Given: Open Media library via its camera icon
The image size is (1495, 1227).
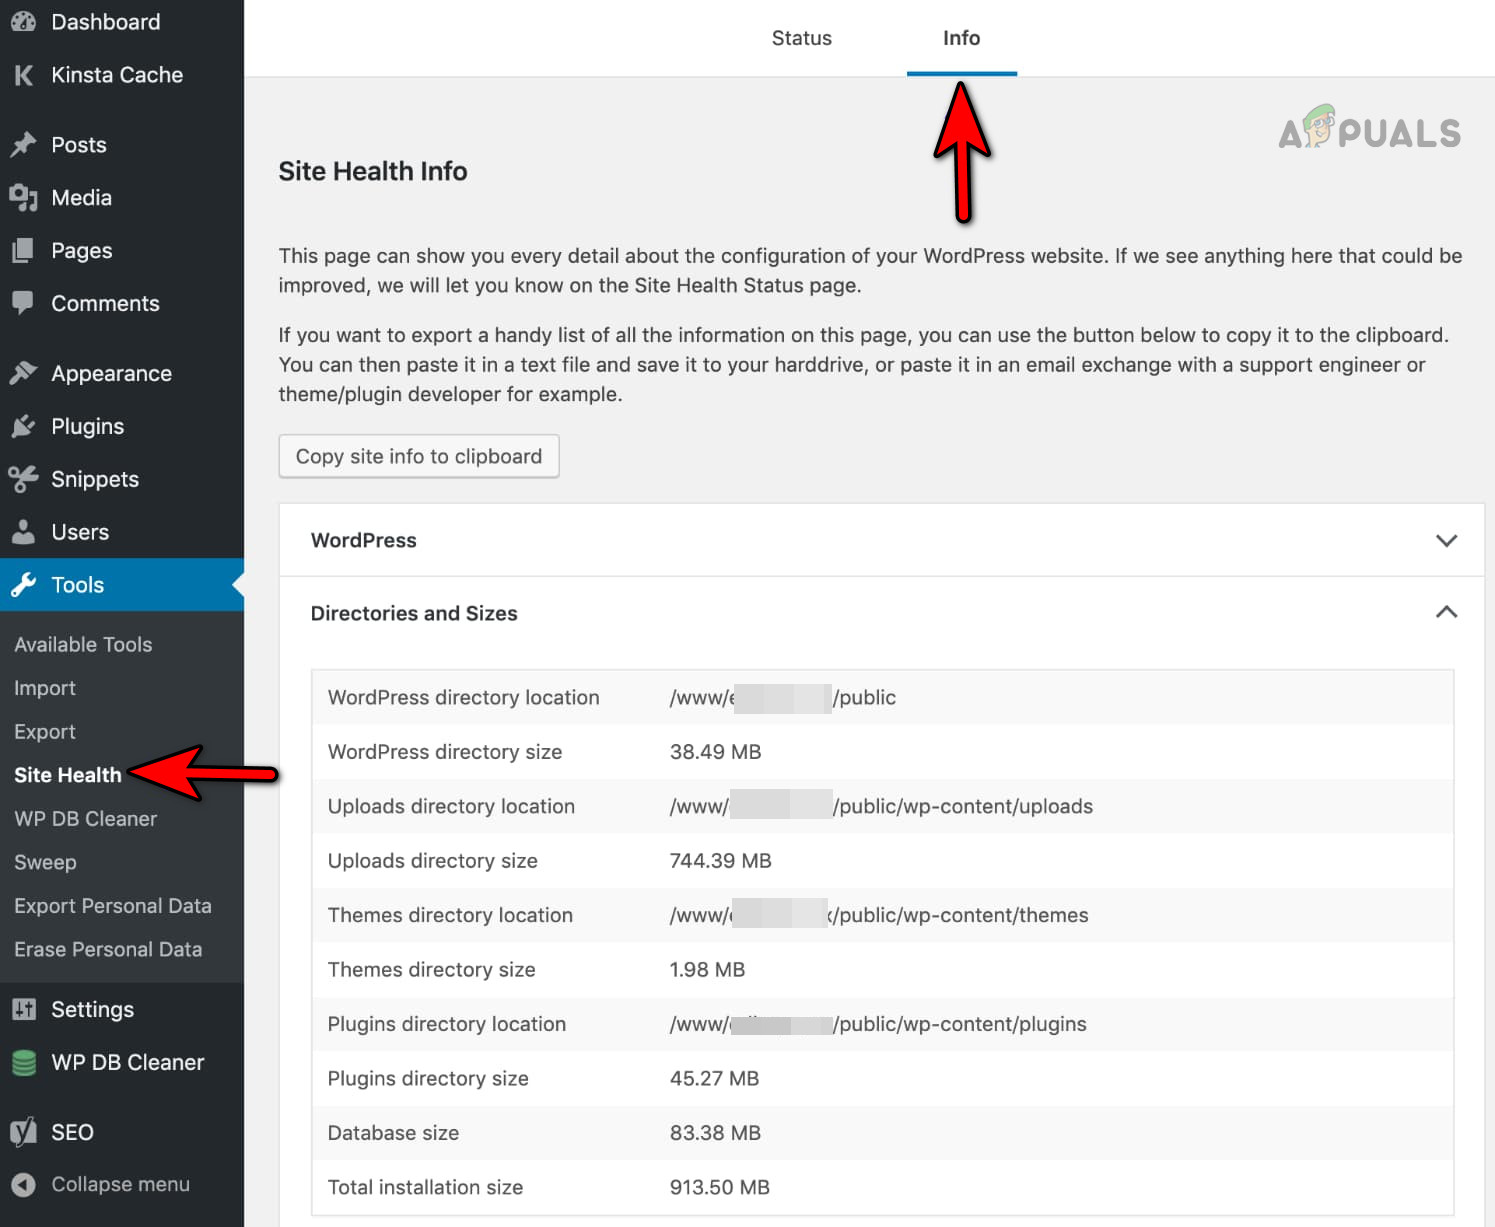Looking at the screenshot, I should (x=23, y=197).
